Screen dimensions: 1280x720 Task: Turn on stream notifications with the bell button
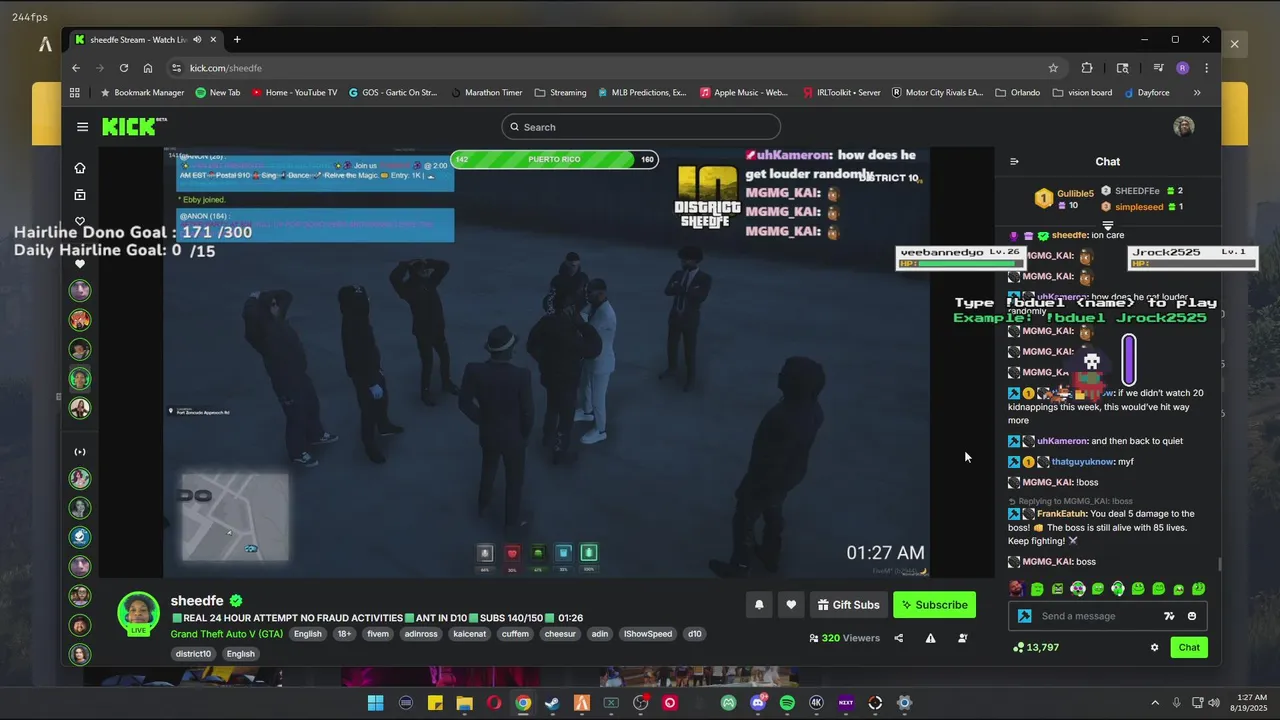tap(759, 605)
